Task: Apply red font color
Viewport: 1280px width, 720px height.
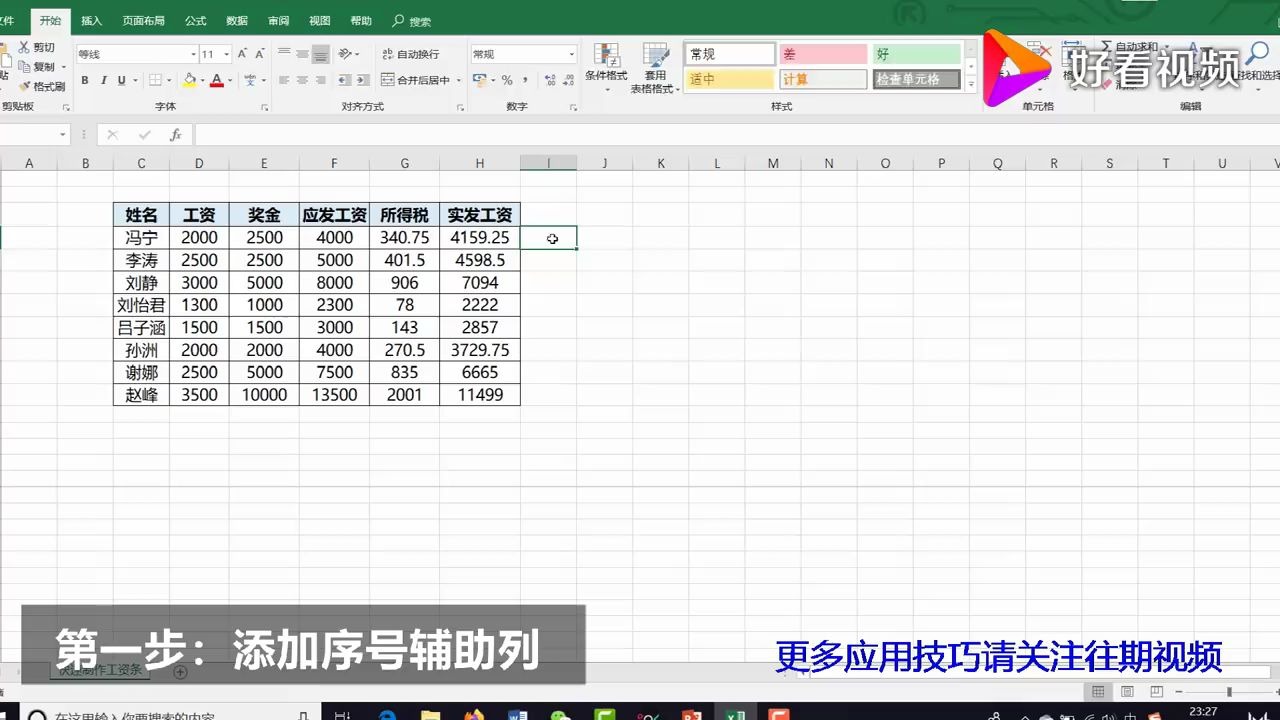Action: tap(216, 80)
